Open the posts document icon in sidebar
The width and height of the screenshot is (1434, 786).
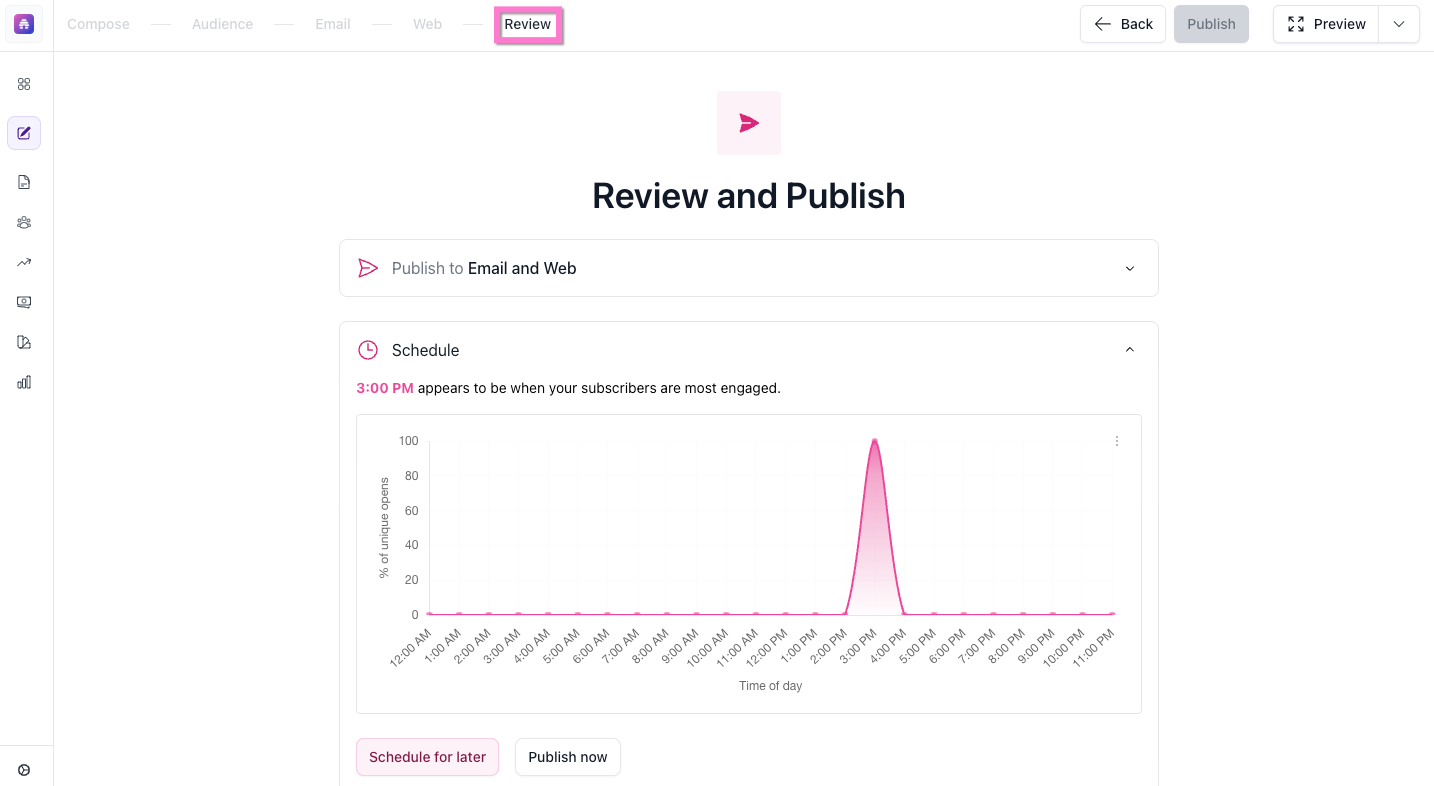click(24, 182)
